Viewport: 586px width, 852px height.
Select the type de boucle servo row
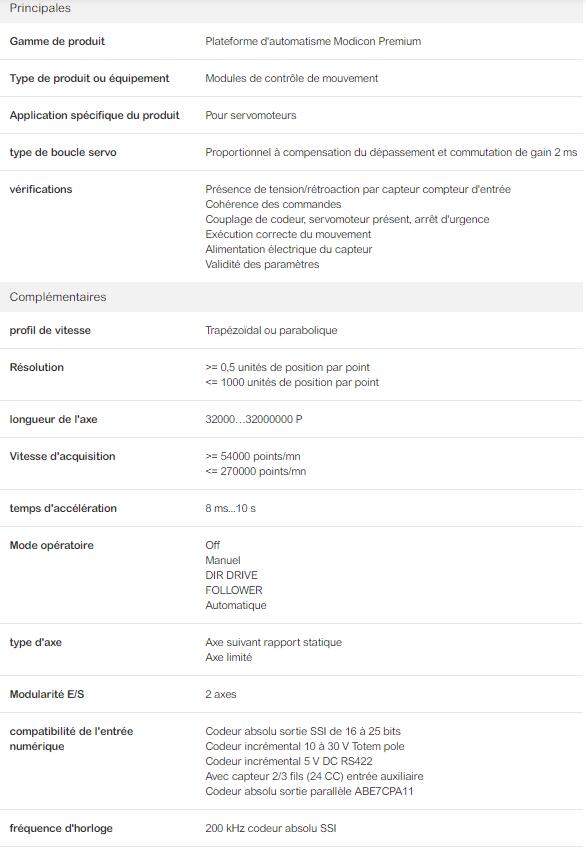coord(292,152)
